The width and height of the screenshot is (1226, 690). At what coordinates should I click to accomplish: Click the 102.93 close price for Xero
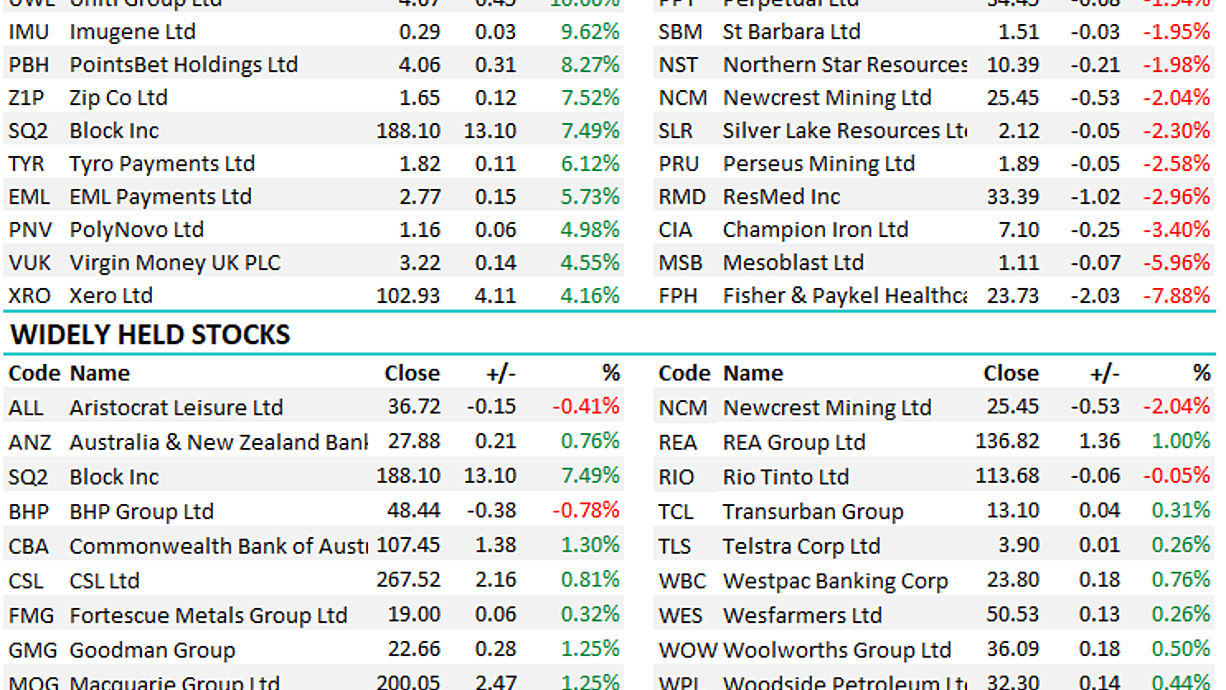(408, 296)
